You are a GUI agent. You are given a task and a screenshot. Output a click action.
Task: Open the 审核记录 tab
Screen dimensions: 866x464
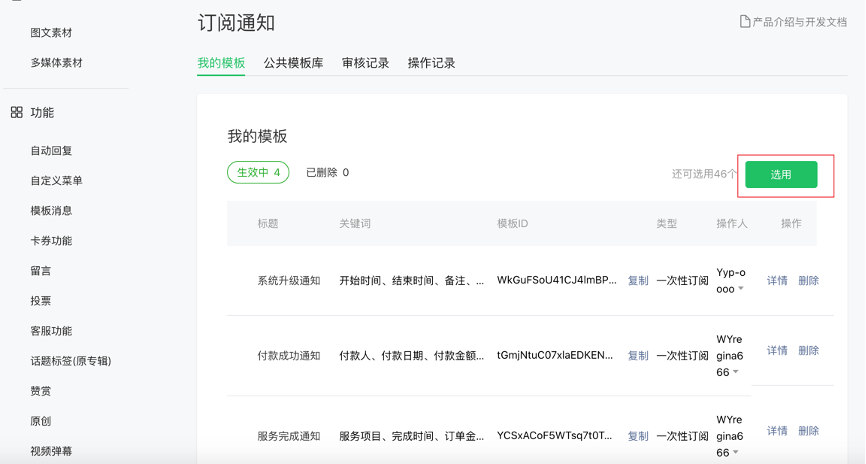(366, 63)
